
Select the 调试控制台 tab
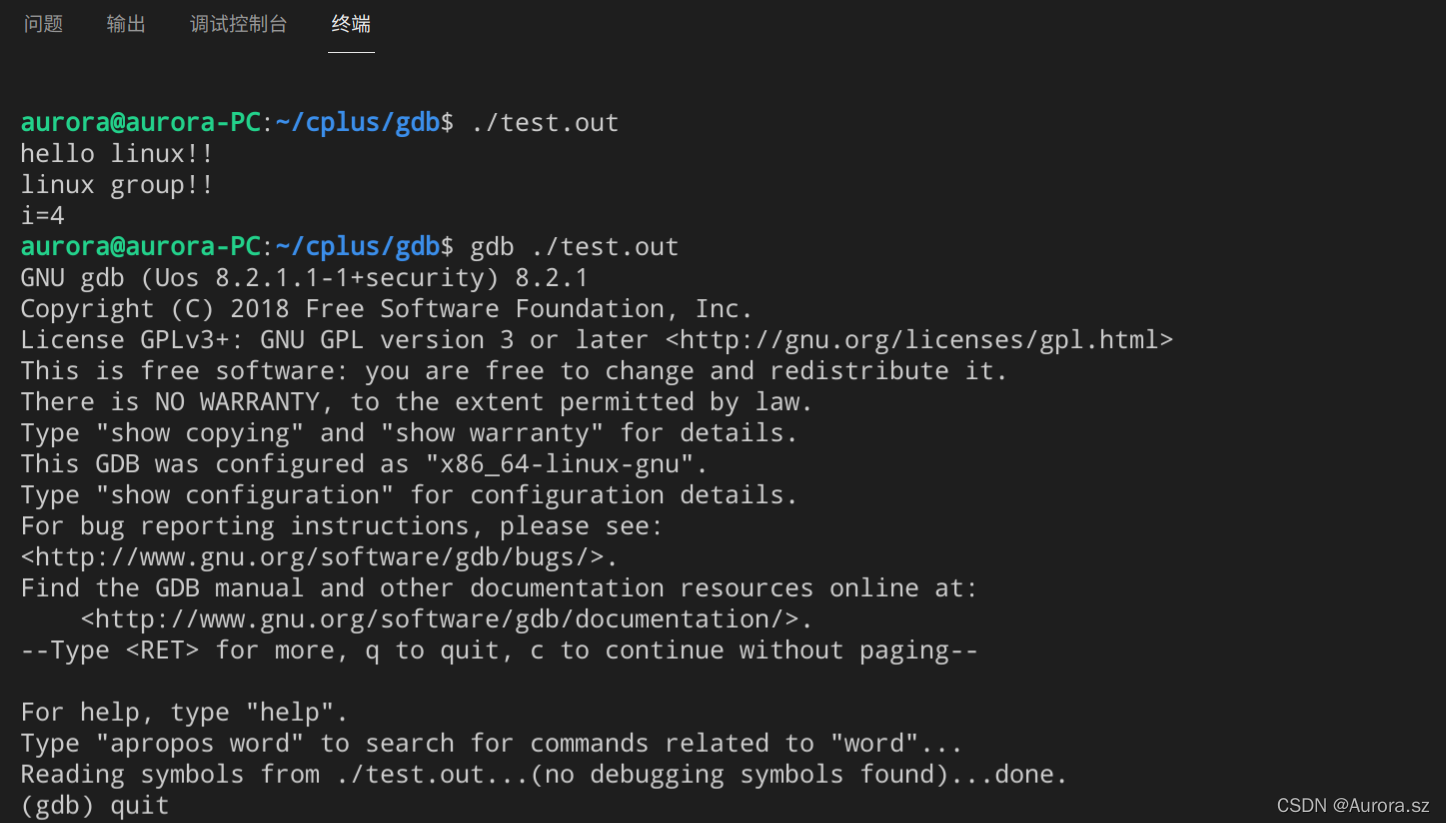point(238,24)
